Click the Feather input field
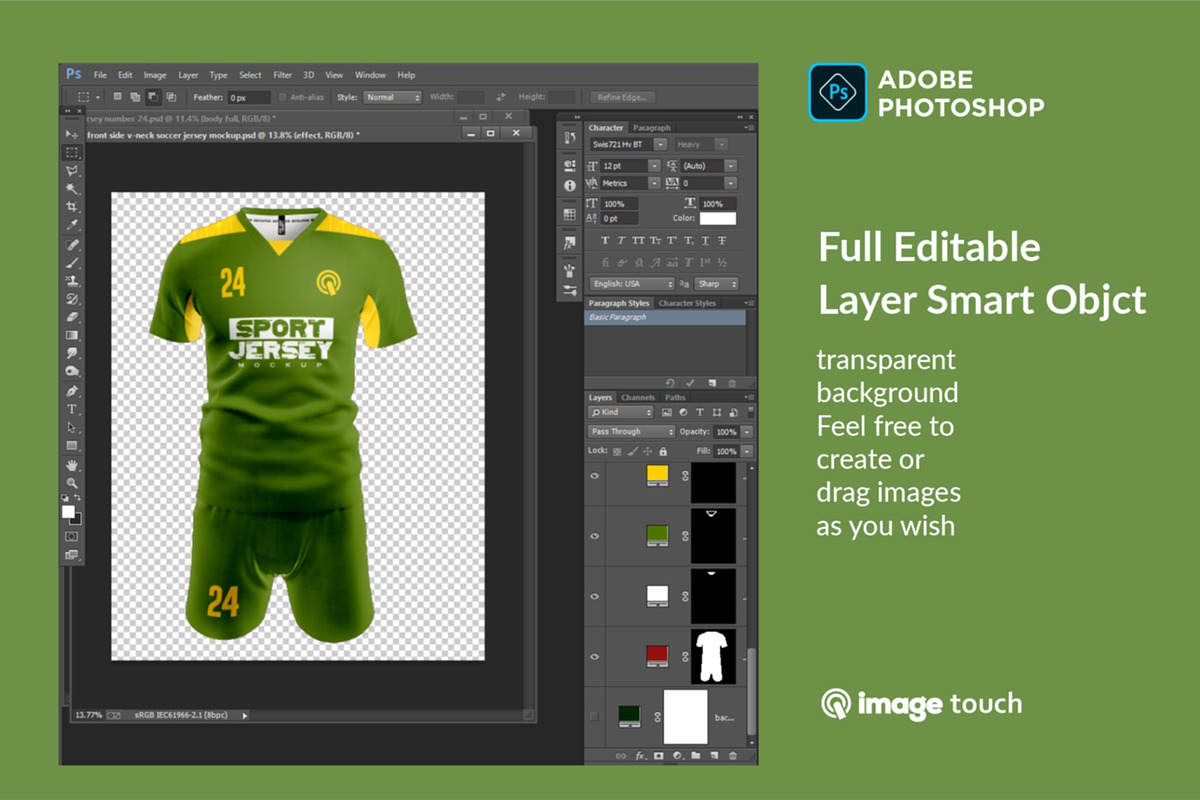Viewport: 1200px width, 800px height. tap(249, 97)
